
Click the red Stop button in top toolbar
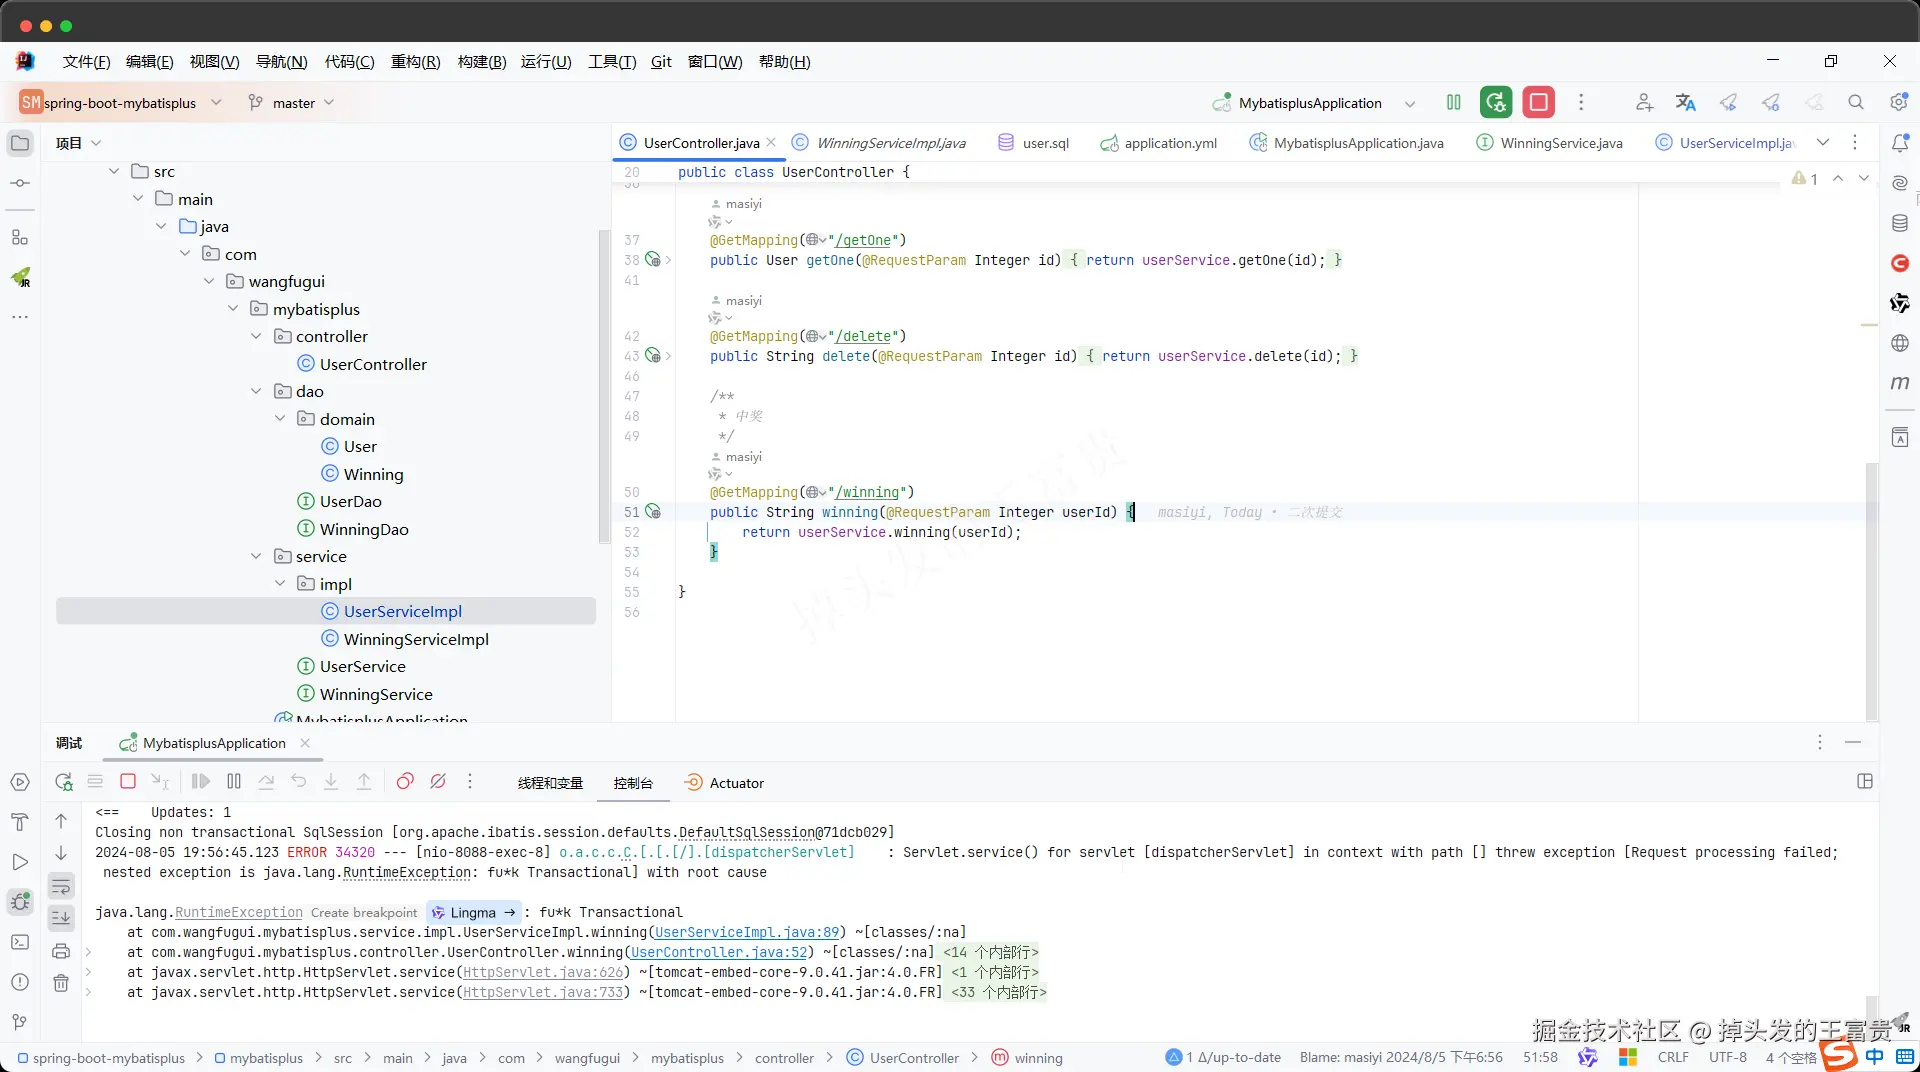tap(1538, 102)
